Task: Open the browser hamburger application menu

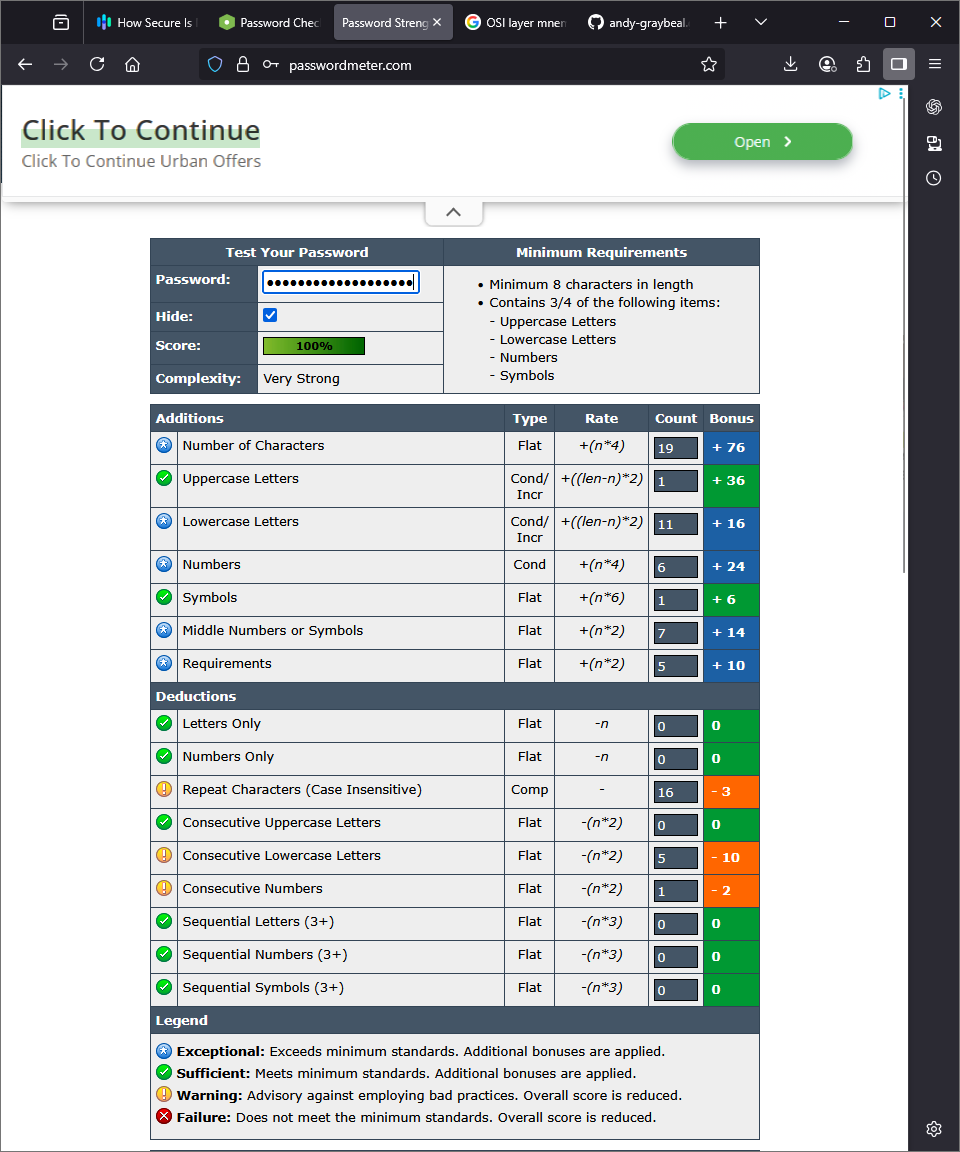Action: (935, 64)
